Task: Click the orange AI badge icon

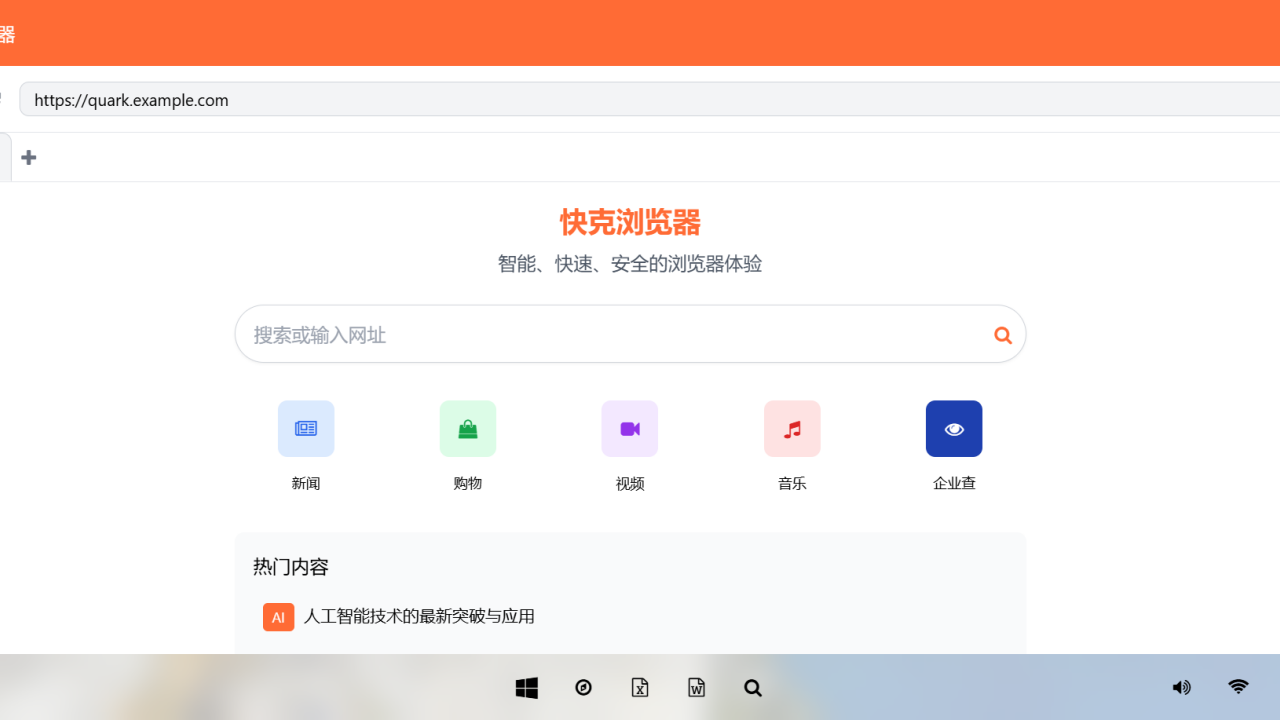Action: [278, 617]
